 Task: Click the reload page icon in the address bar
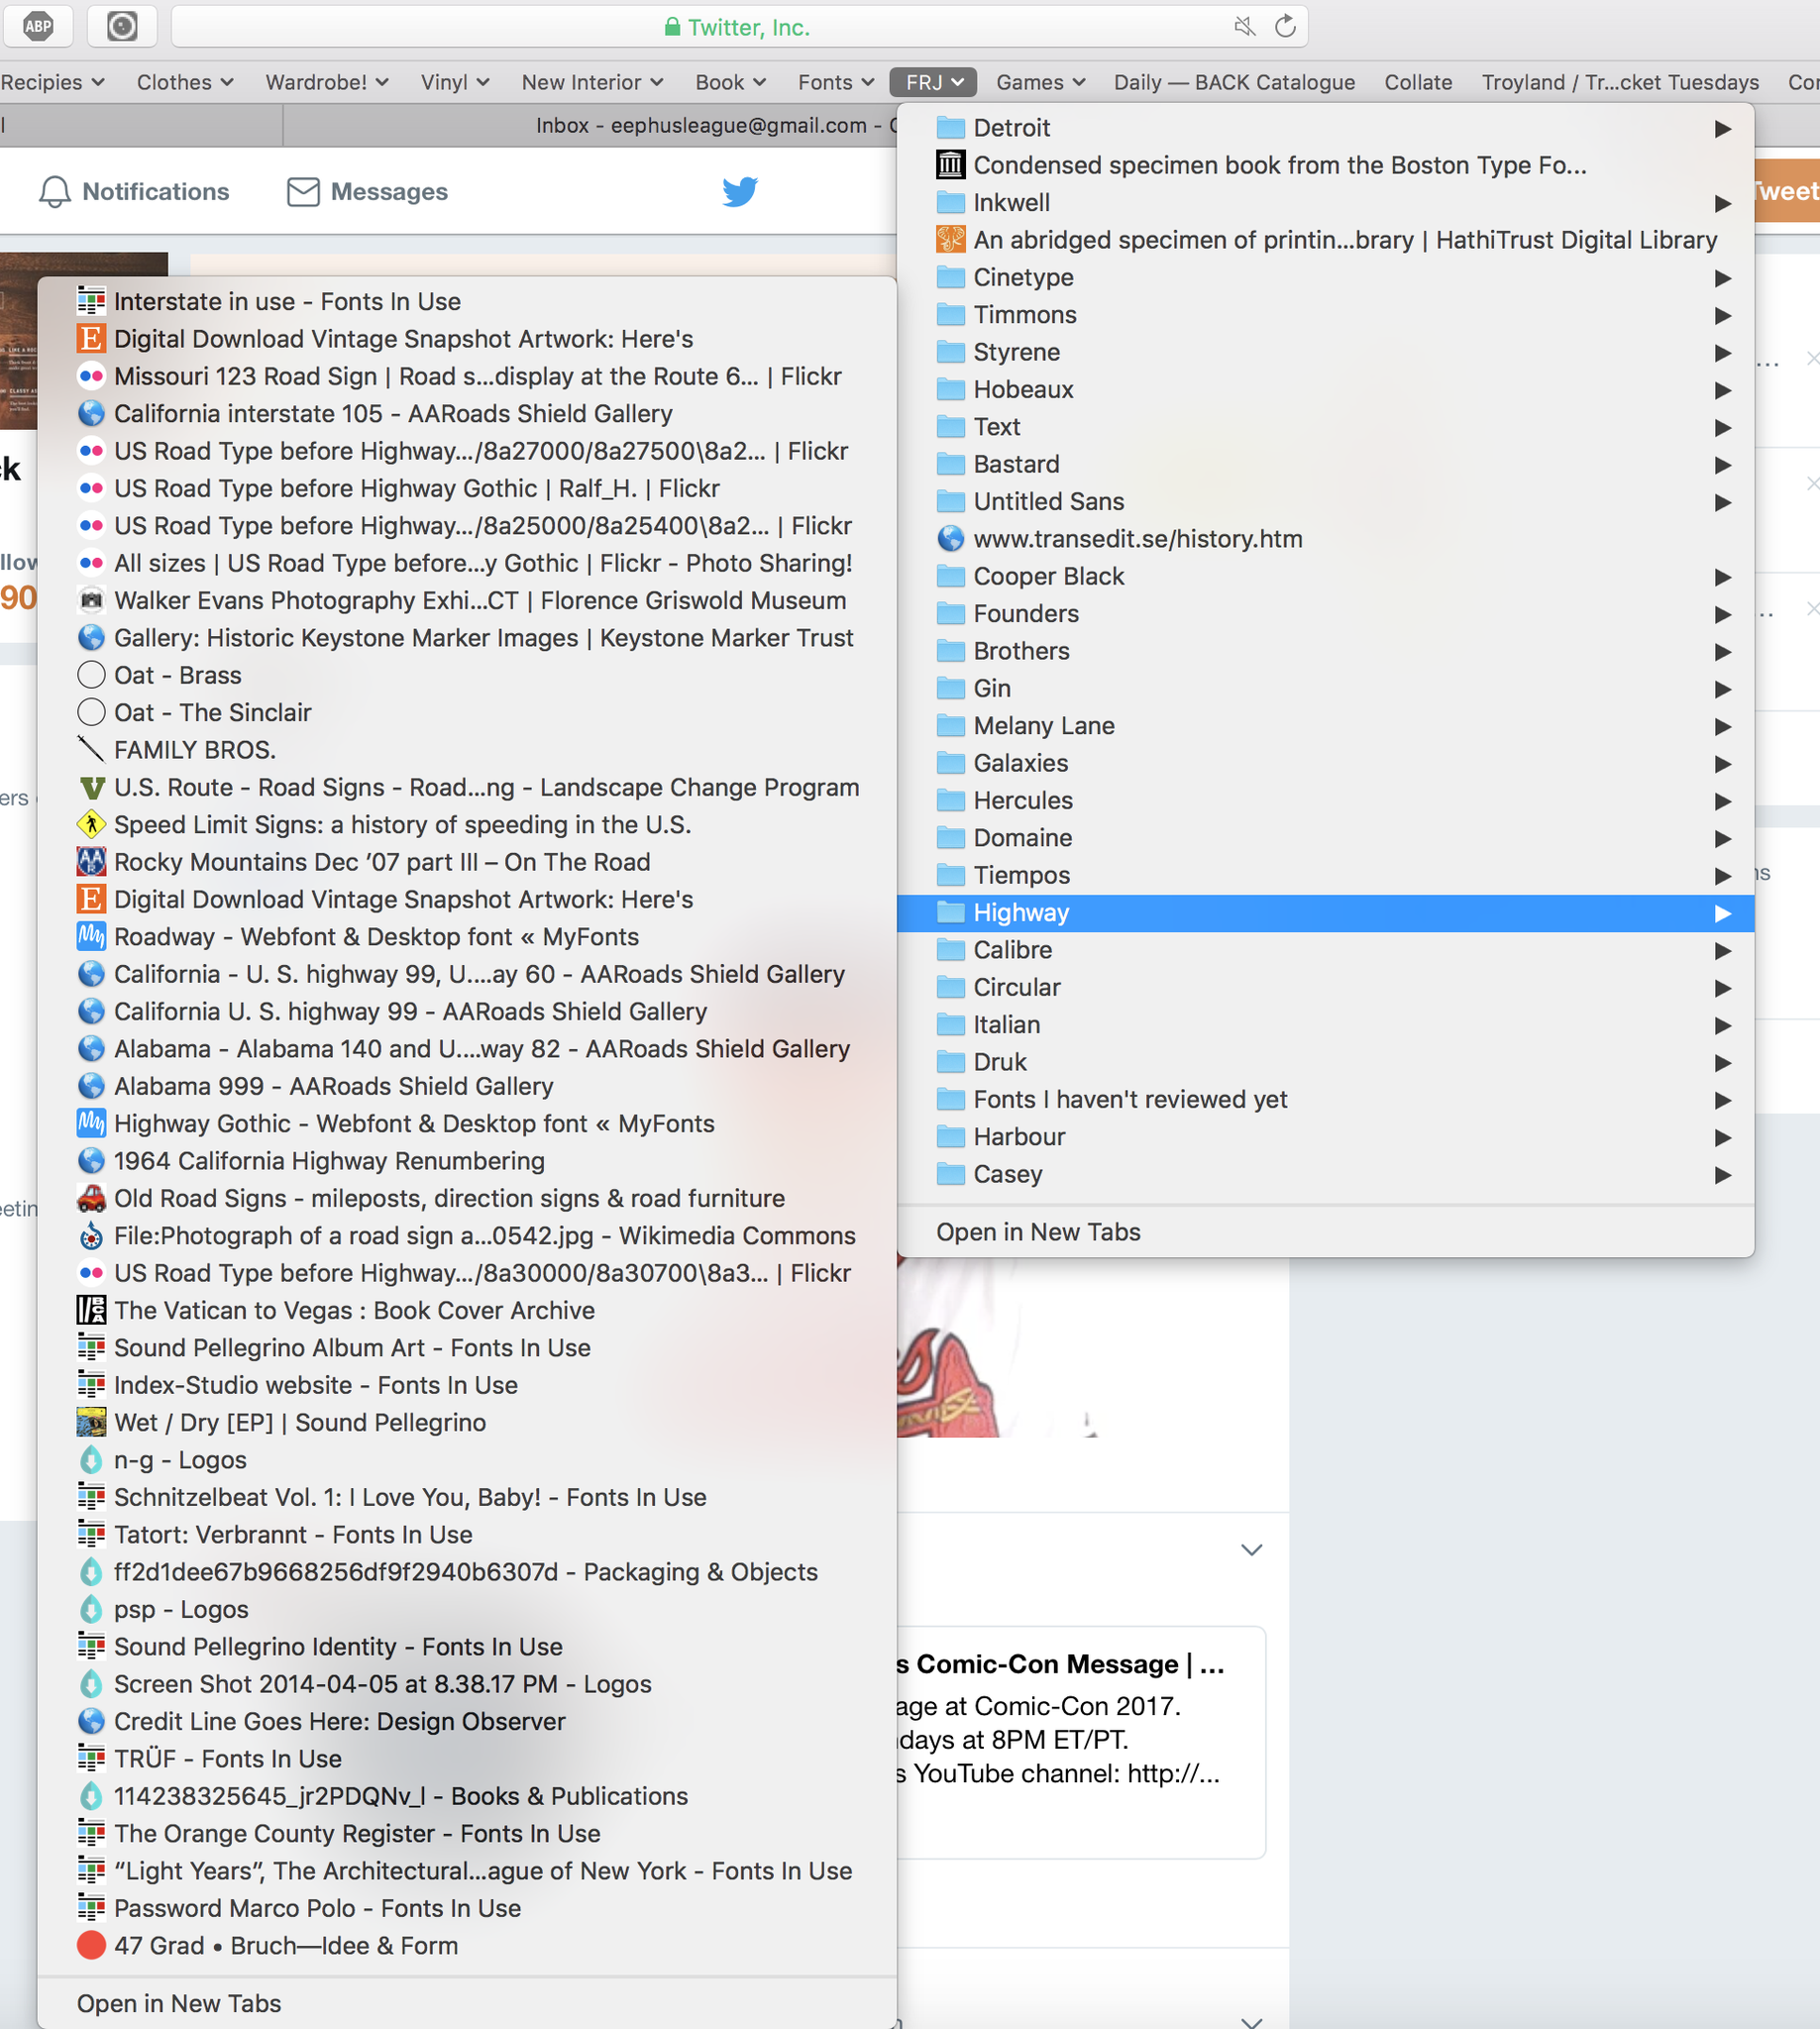(1285, 26)
